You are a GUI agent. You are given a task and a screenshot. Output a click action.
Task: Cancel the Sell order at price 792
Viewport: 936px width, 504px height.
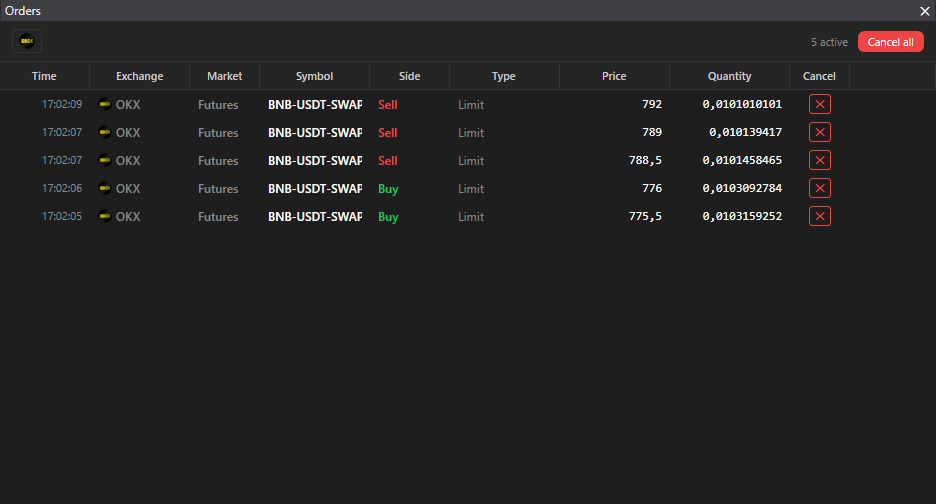pyautogui.click(x=820, y=104)
